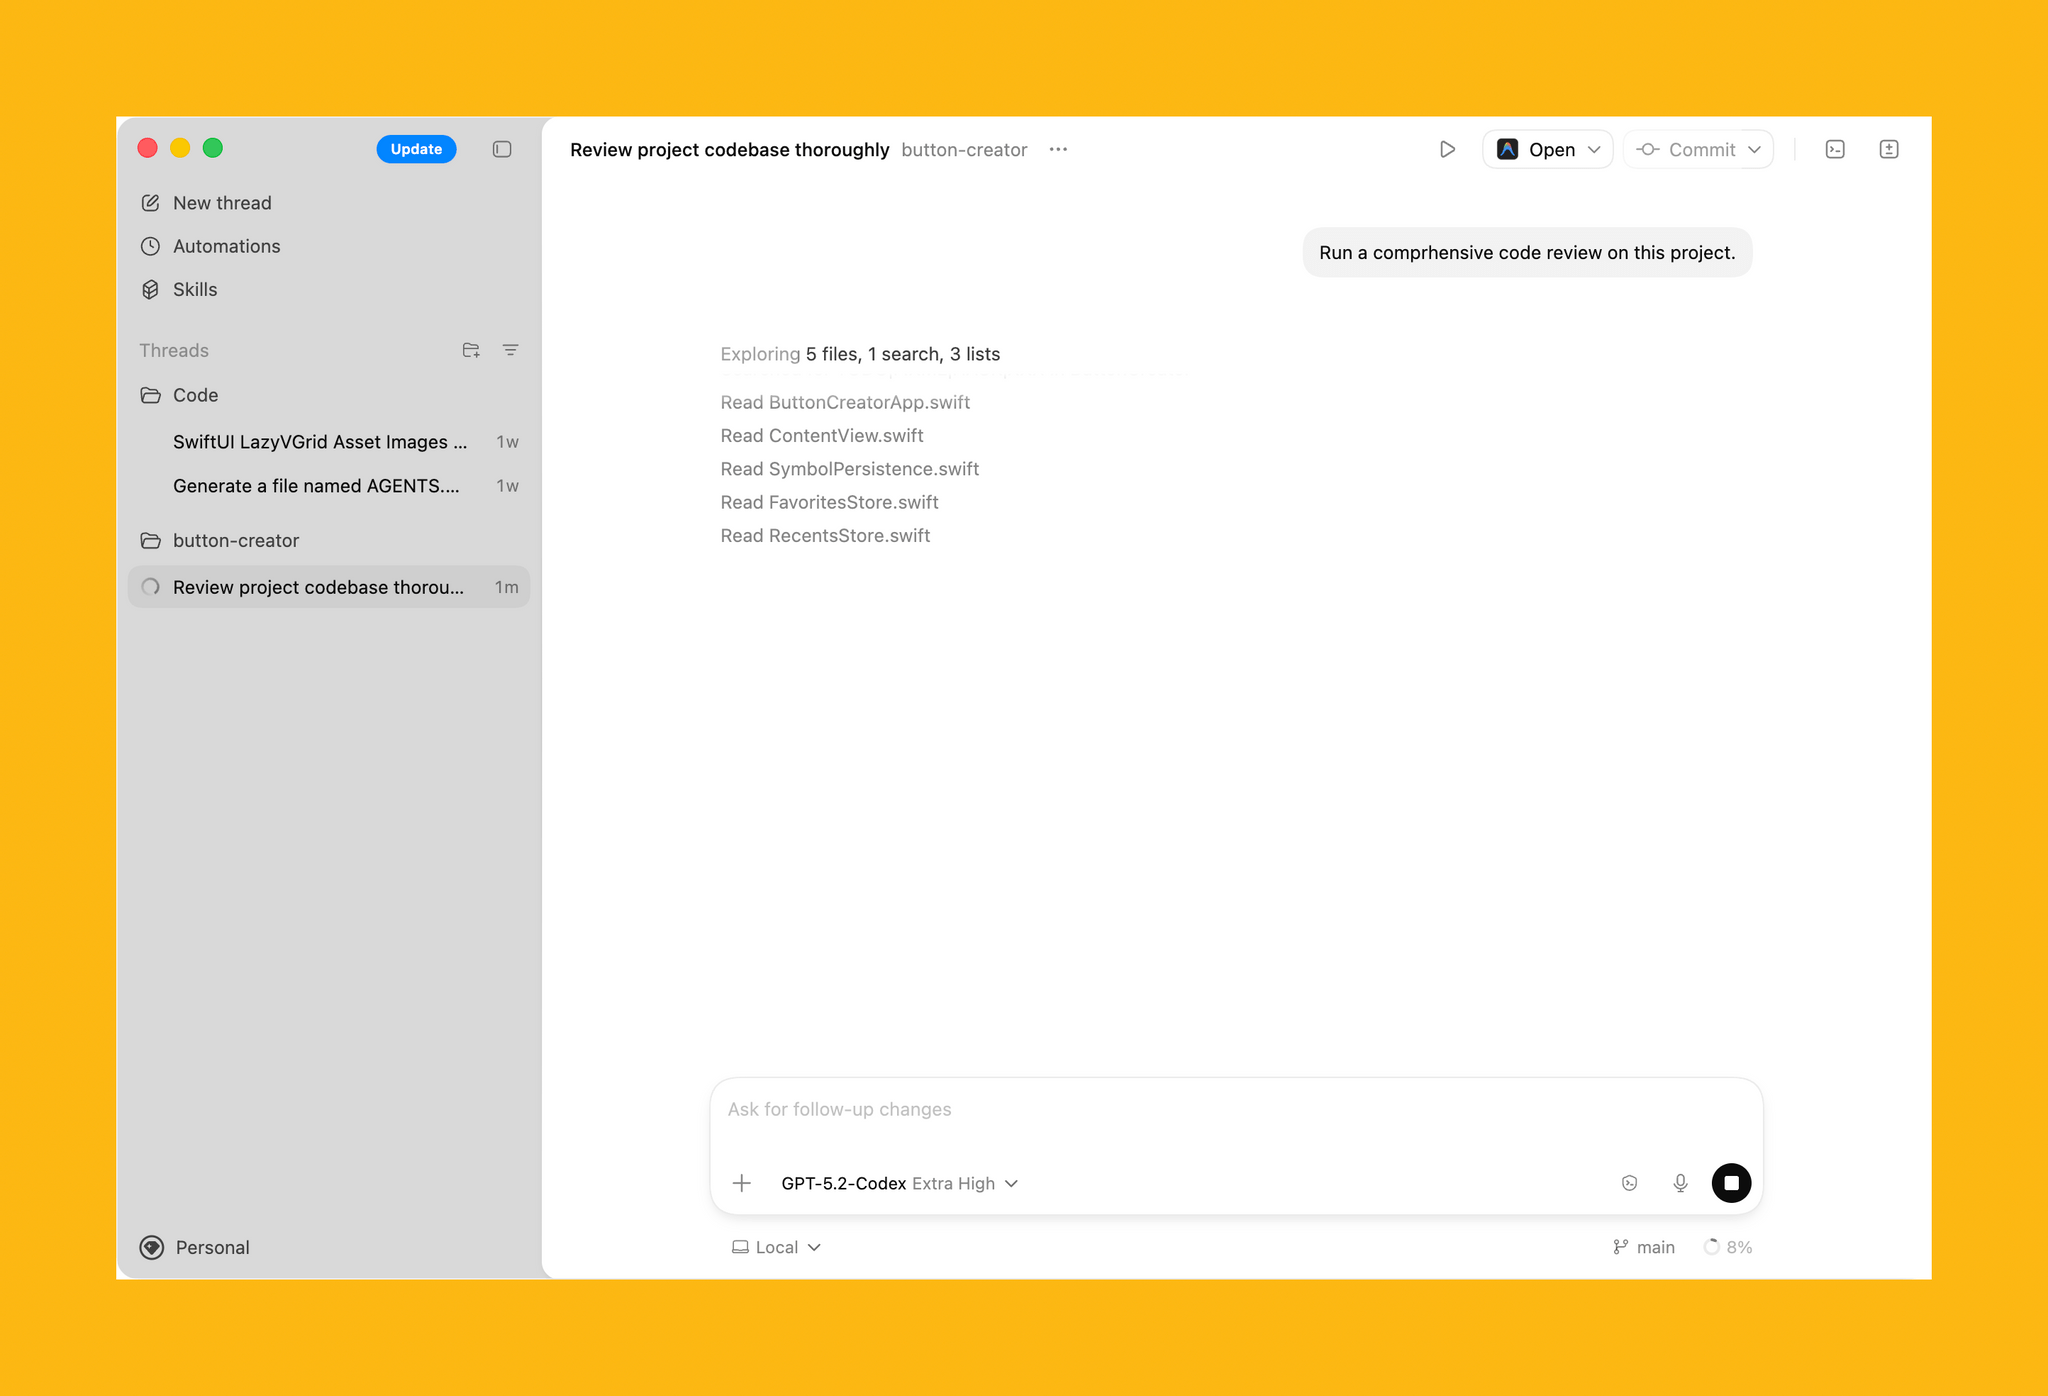2048x1396 pixels.
Task: Click the plus attach icon in composer
Action: tap(741, 1183)
